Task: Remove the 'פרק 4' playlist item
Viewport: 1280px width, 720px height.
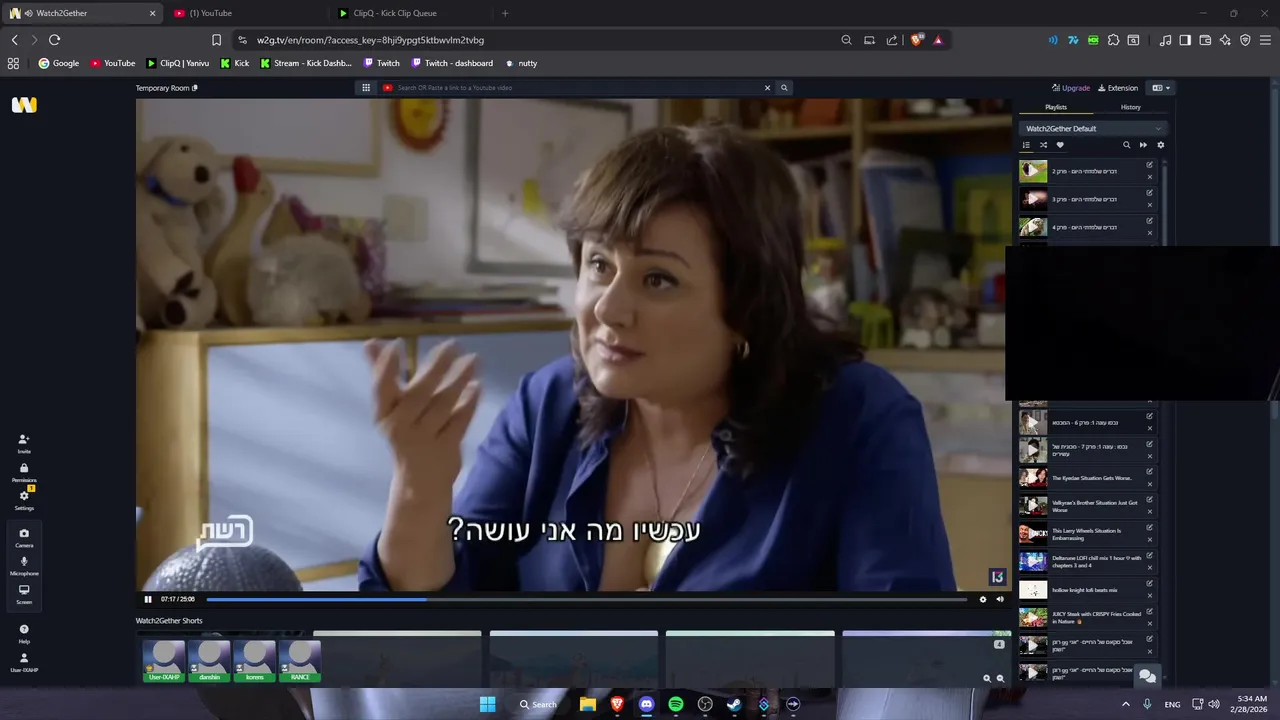Action: [x=1150, y=233]
